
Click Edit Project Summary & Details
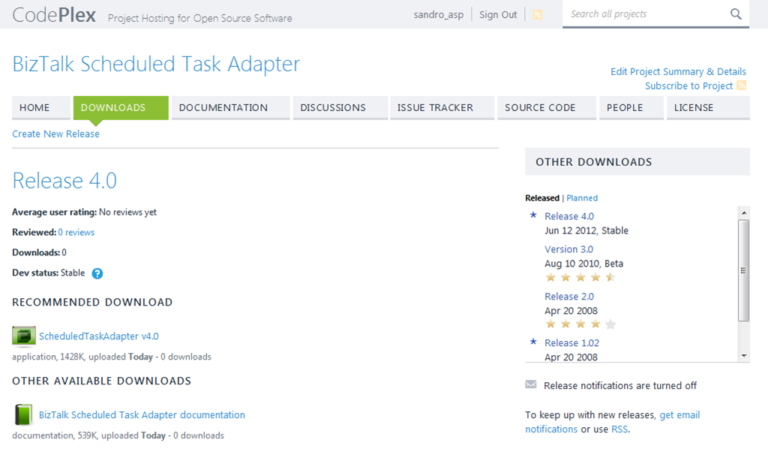pyautogui.click(x=678, y=72)
